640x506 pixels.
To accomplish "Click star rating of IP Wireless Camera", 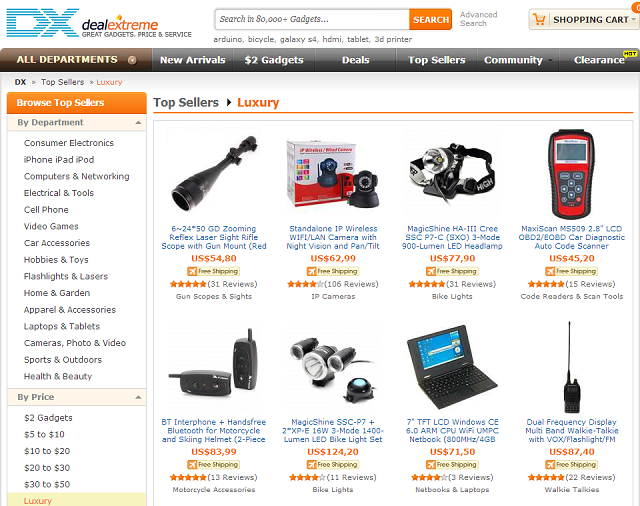I will tap(305, 284).
